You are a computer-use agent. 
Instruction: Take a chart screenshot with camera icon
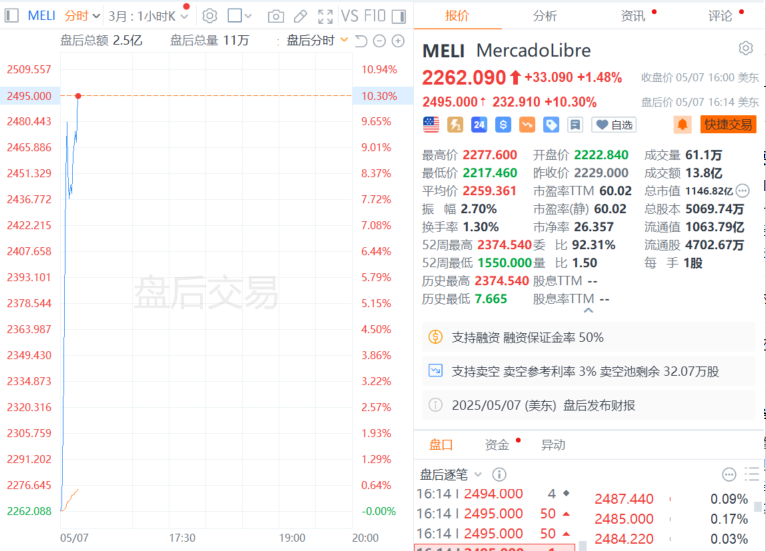click(x=276, y=17)
